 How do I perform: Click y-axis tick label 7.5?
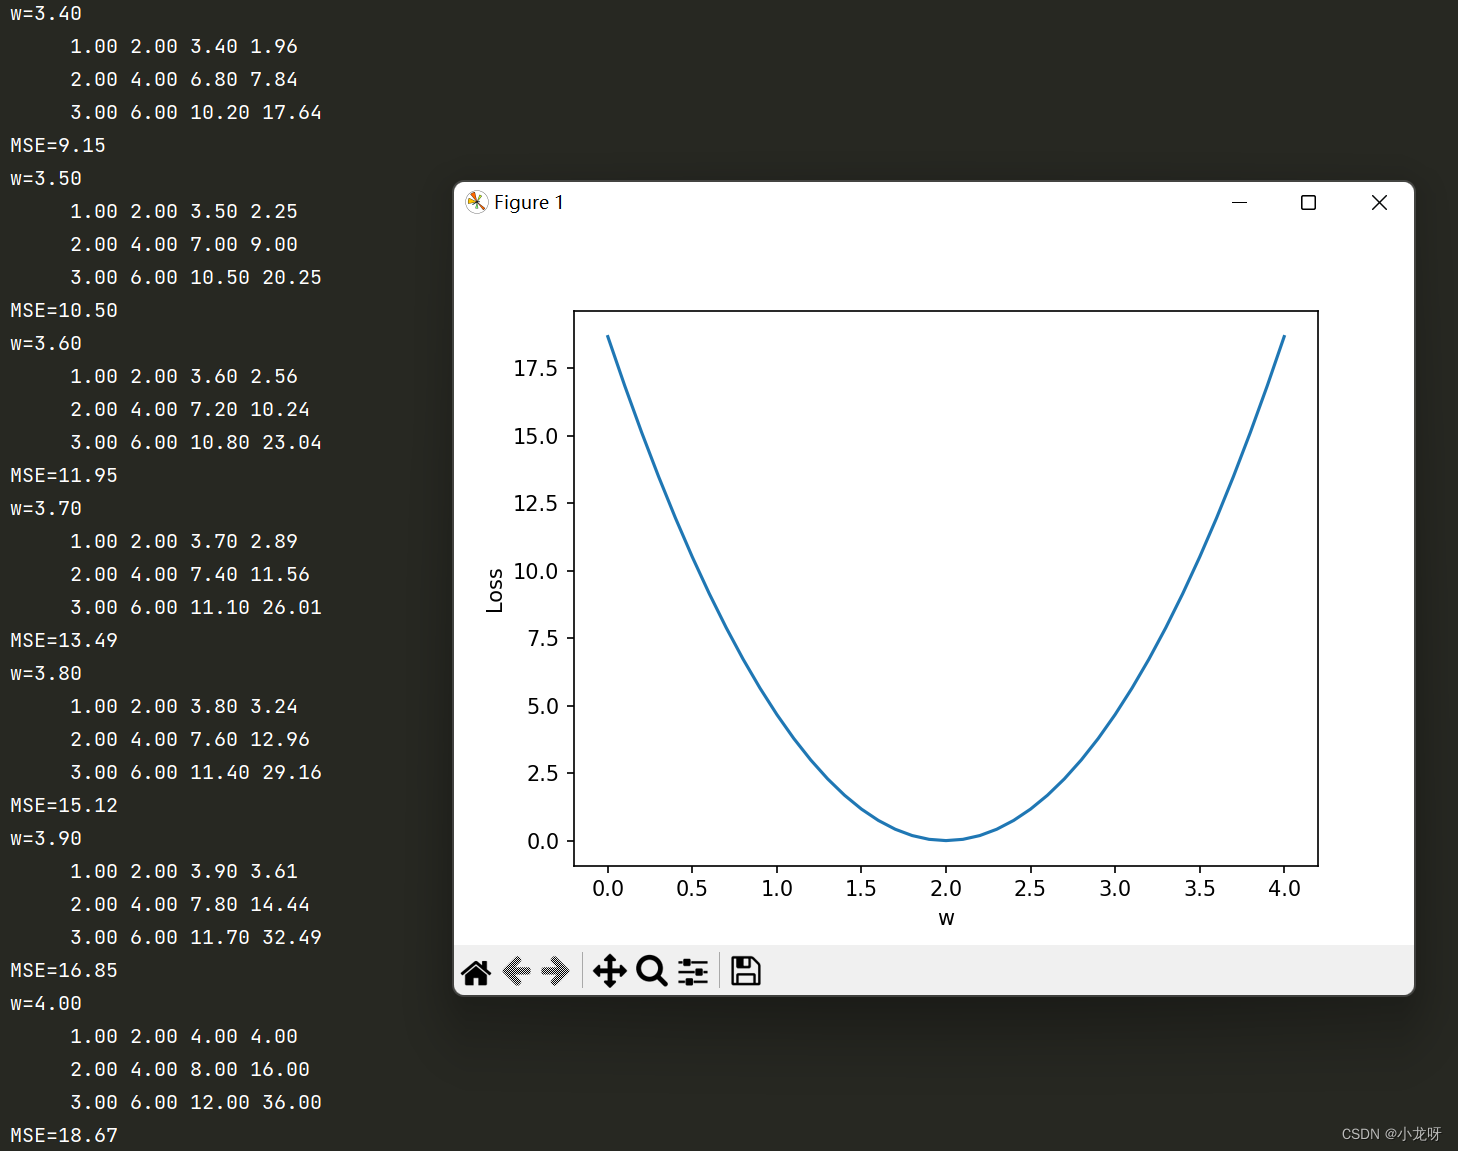(543, 639)
